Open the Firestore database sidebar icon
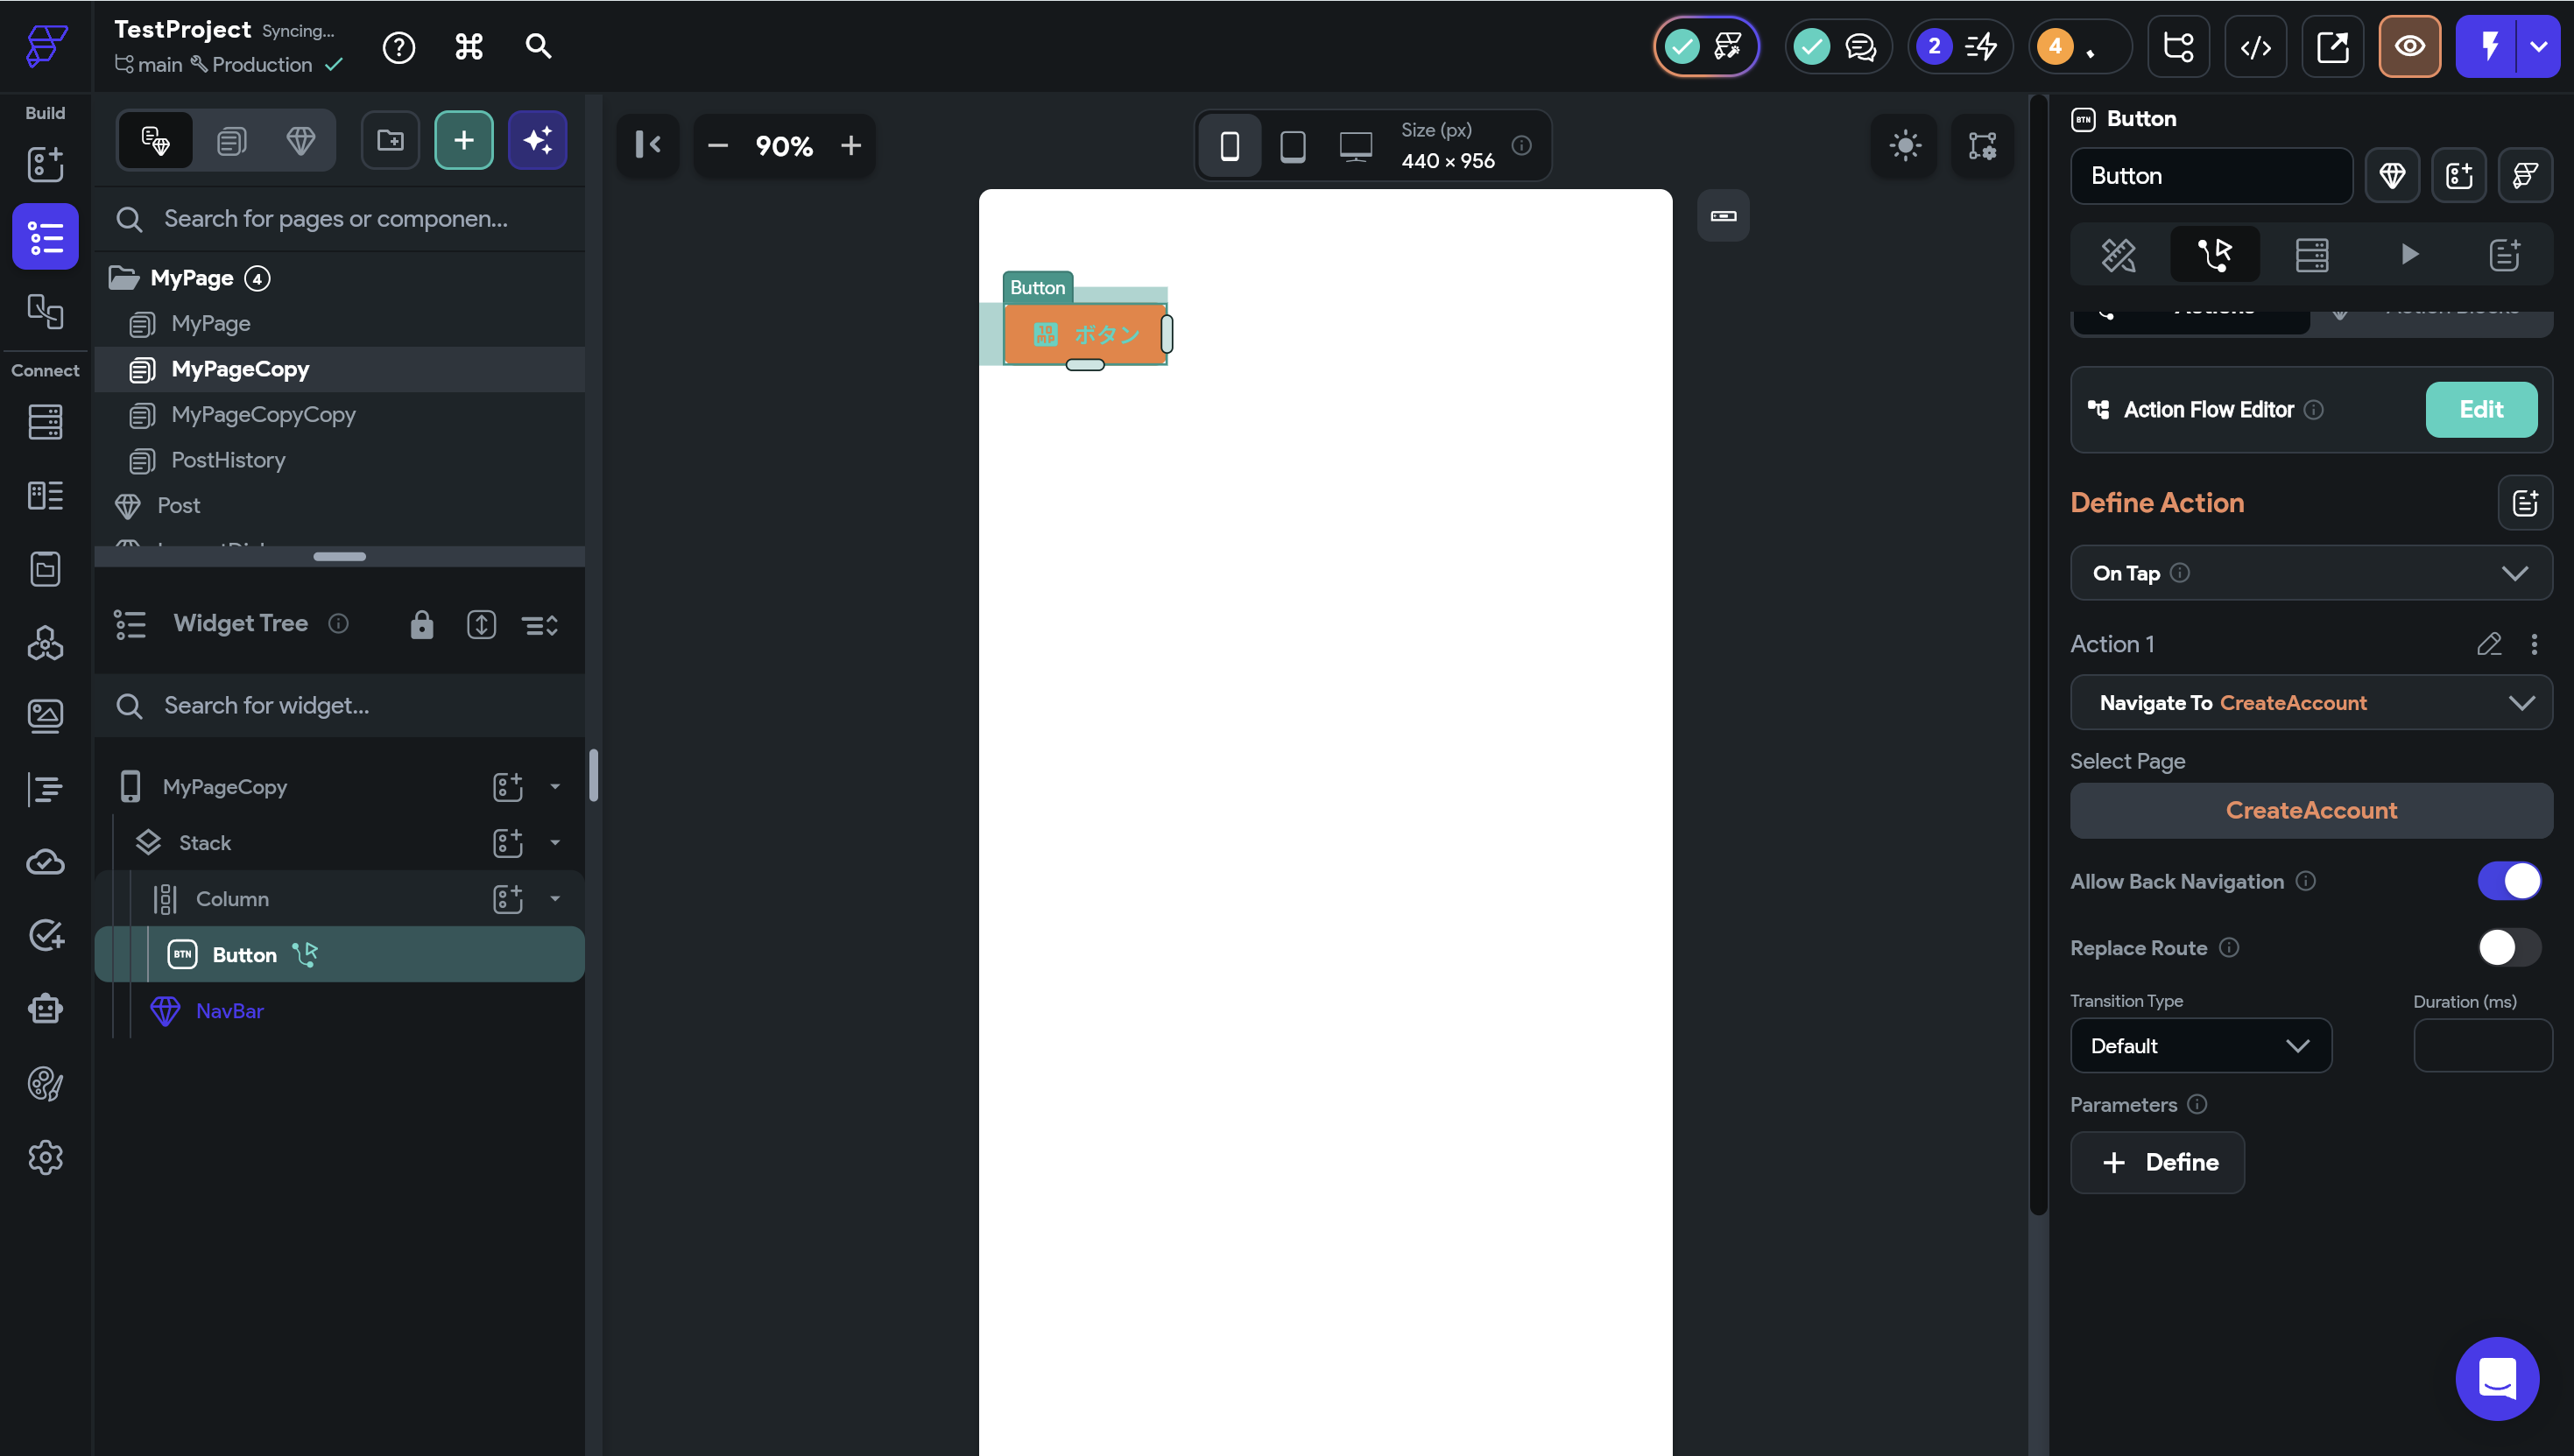The height and width of the screenshot is (1456, 2574). click(x=45, y=422)
